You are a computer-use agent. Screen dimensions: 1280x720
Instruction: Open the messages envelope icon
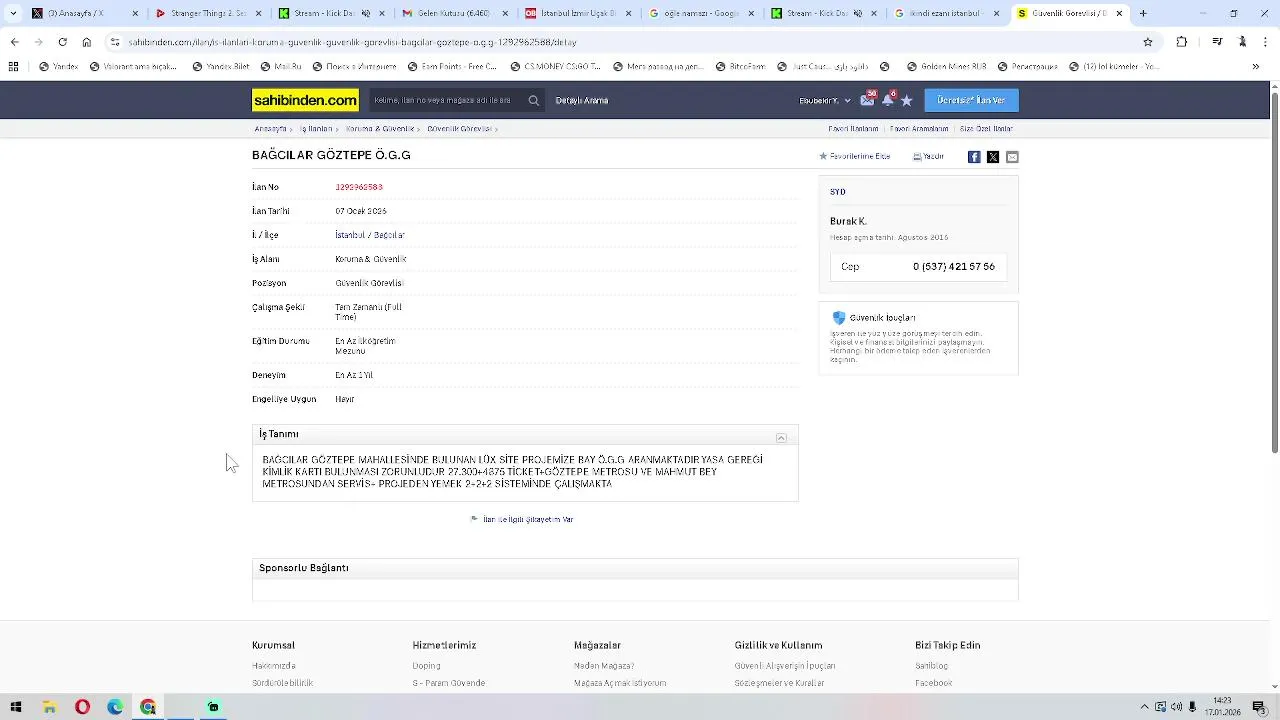[867, 100]
